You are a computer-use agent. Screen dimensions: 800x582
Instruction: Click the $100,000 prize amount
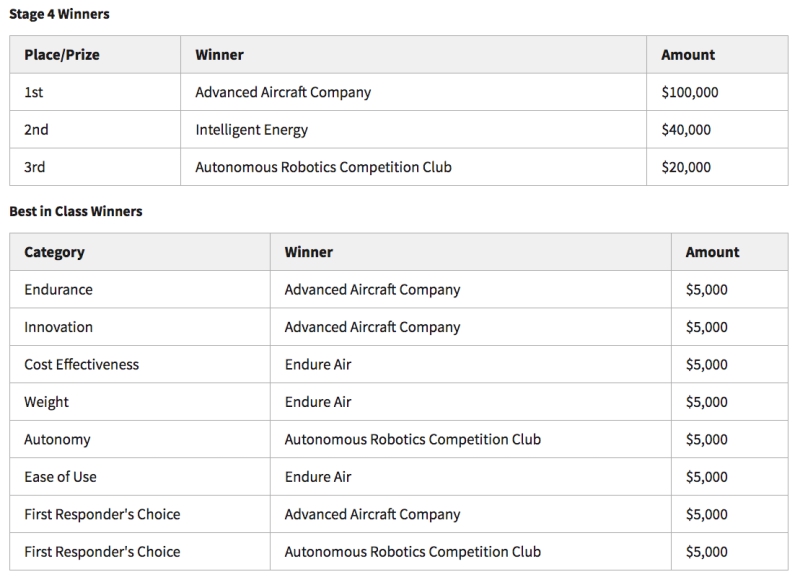[690, 92]
